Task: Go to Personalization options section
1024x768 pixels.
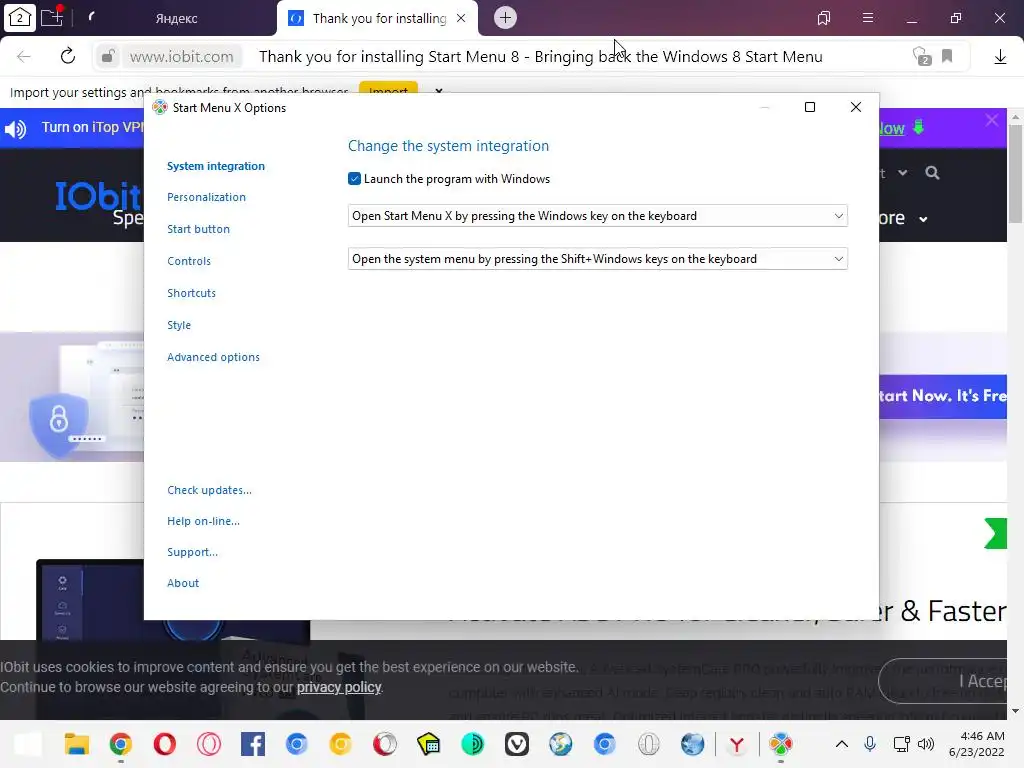Action: point(206,197)
